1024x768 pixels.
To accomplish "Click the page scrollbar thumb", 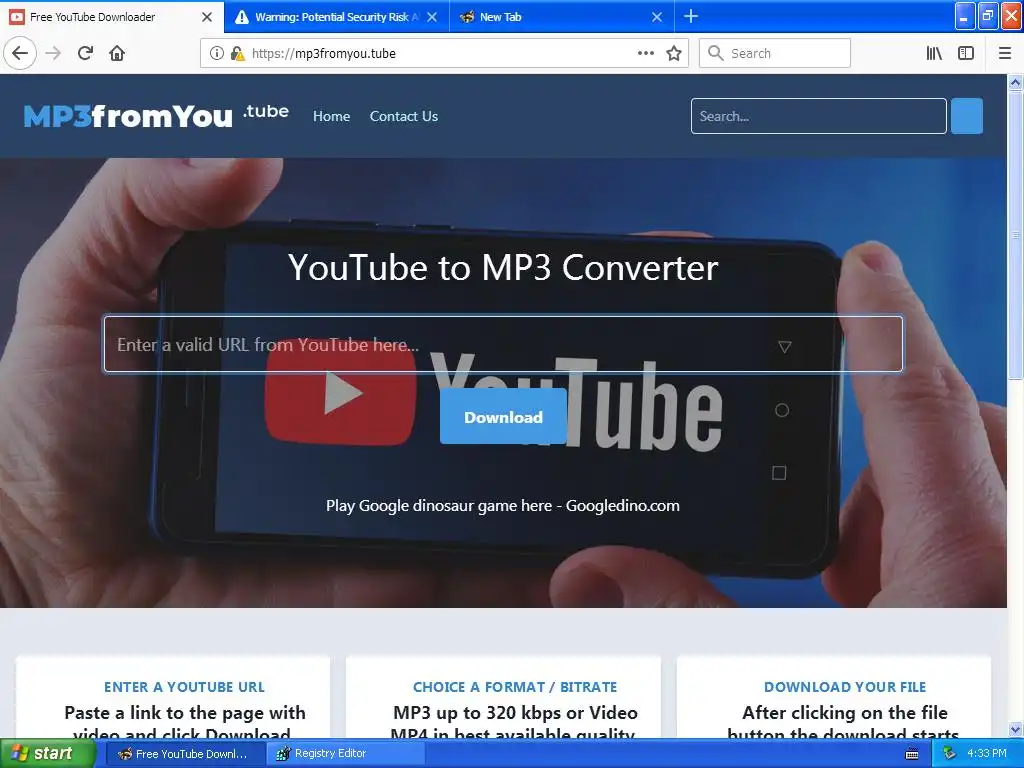I will click(1016, 235).
